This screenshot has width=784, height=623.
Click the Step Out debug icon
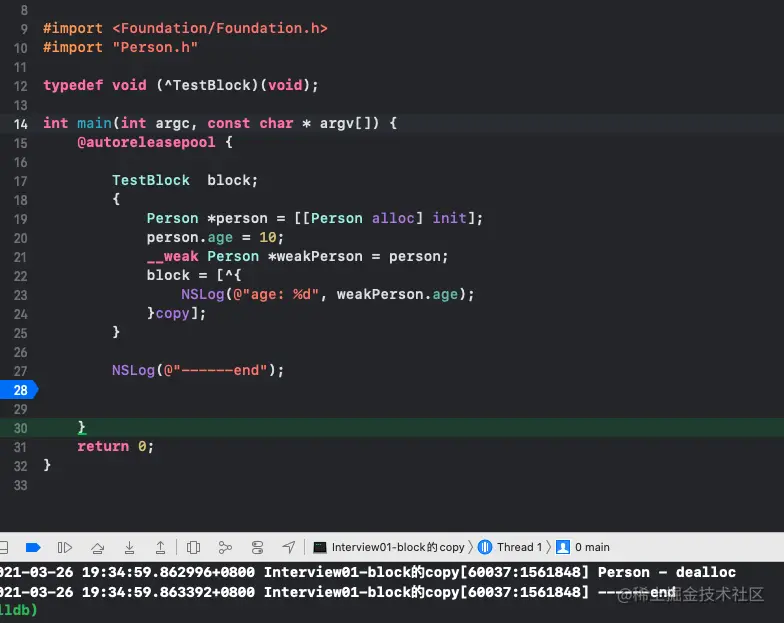pos(160,548)
